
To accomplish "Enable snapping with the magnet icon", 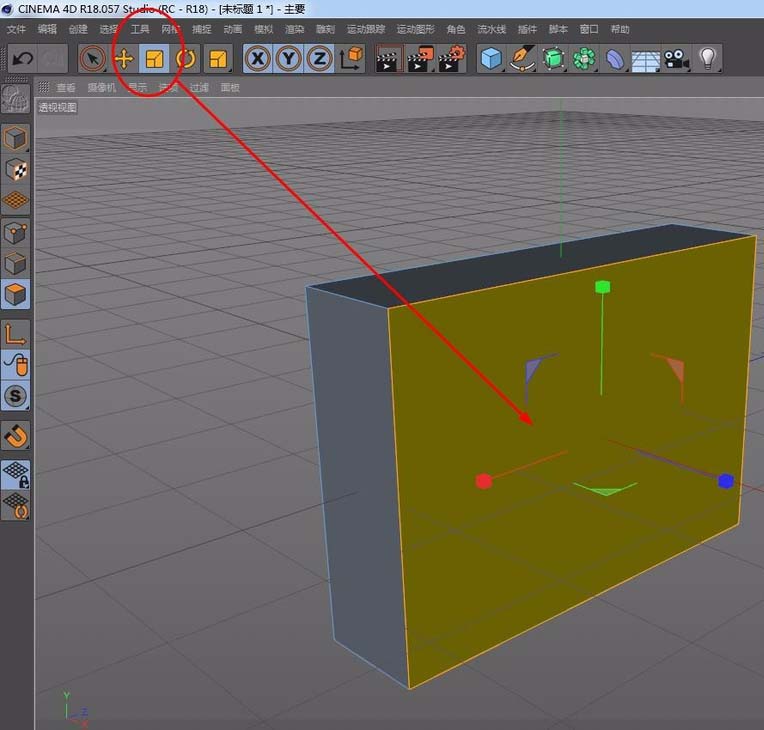I will pyautogui.click(x=16, y=435).
